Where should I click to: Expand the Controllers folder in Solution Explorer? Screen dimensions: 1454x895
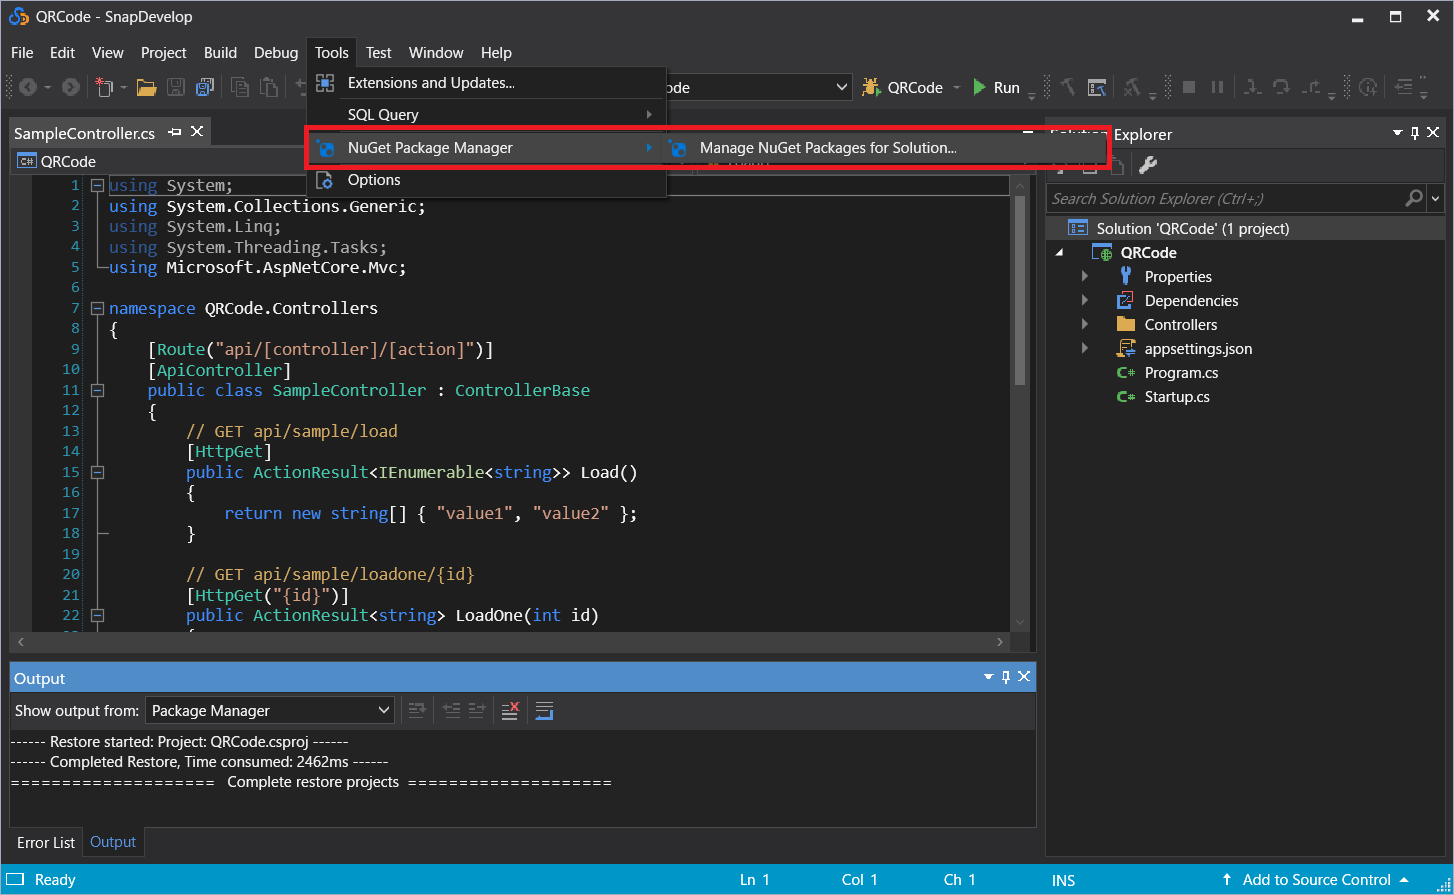click(1085, 324)
